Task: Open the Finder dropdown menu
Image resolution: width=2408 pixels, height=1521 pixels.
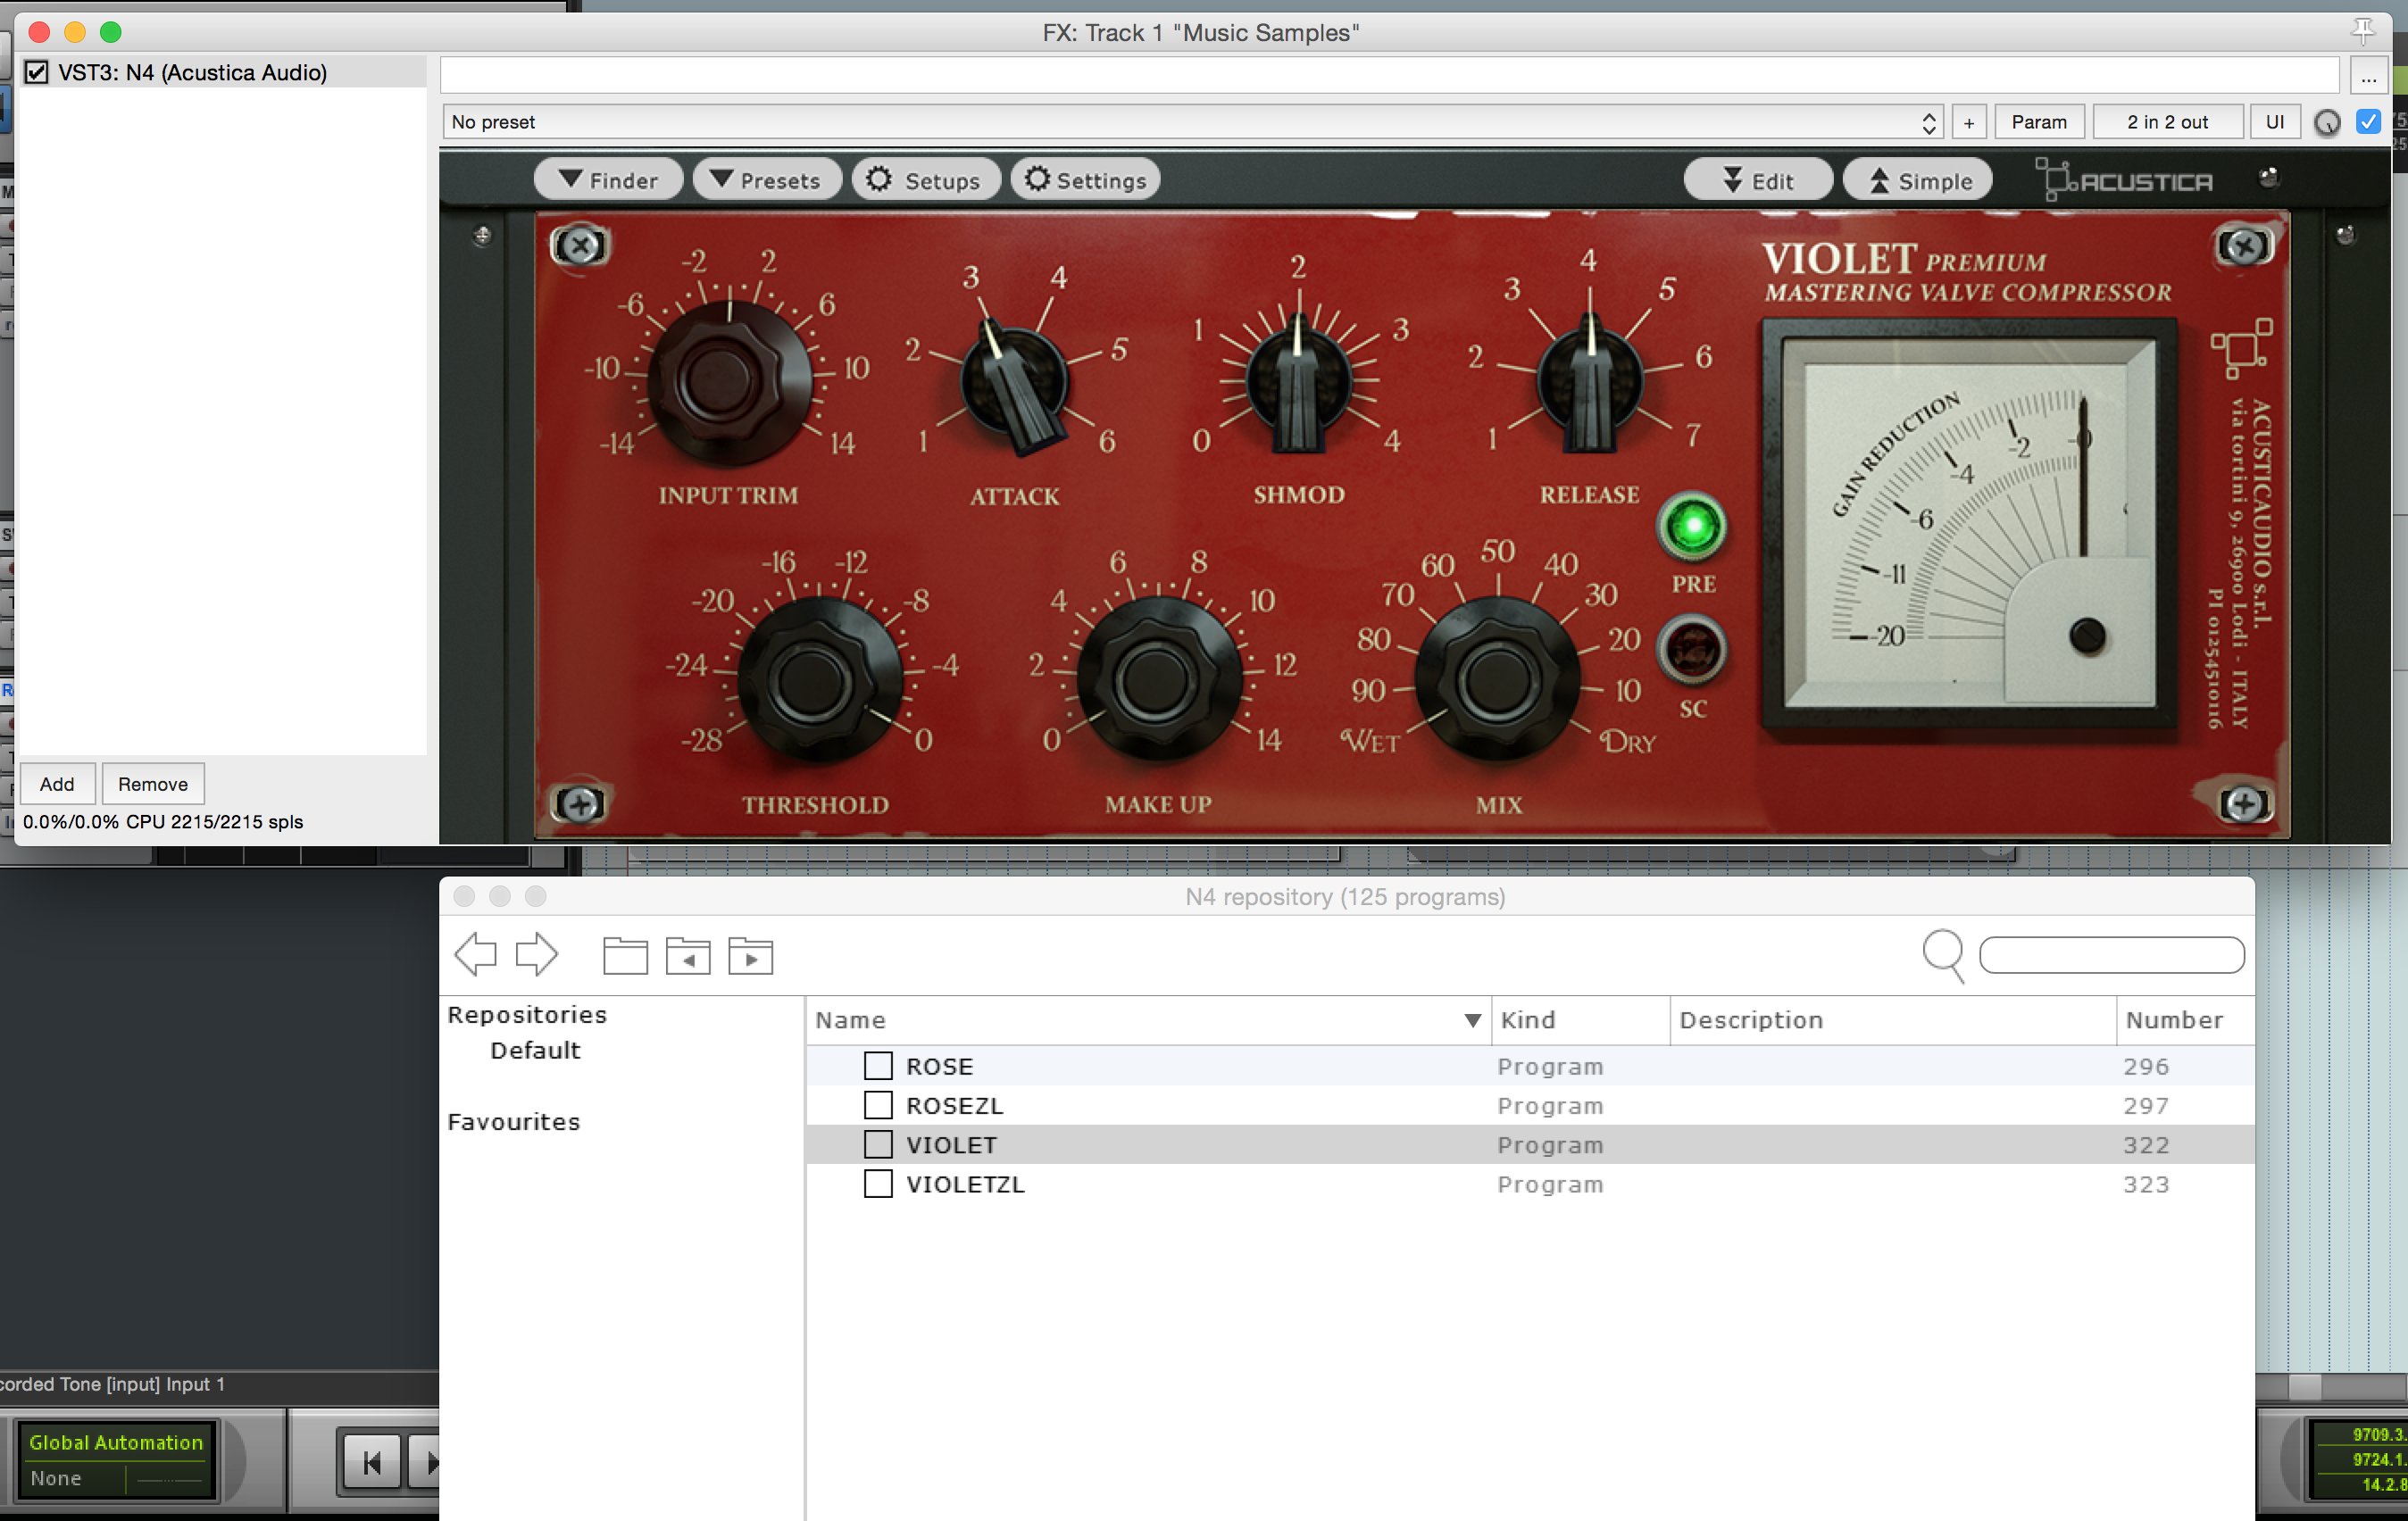Action: 608,180
